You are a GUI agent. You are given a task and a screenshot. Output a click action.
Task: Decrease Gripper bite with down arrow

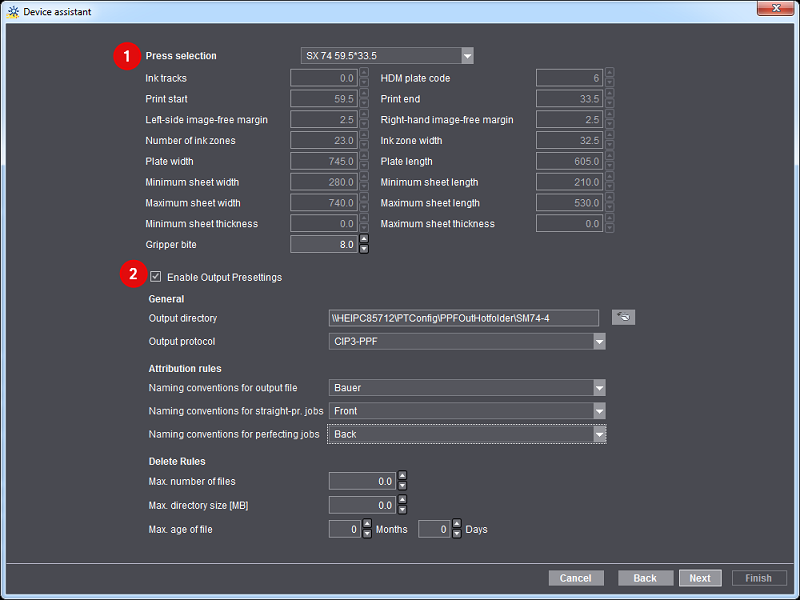363,249
